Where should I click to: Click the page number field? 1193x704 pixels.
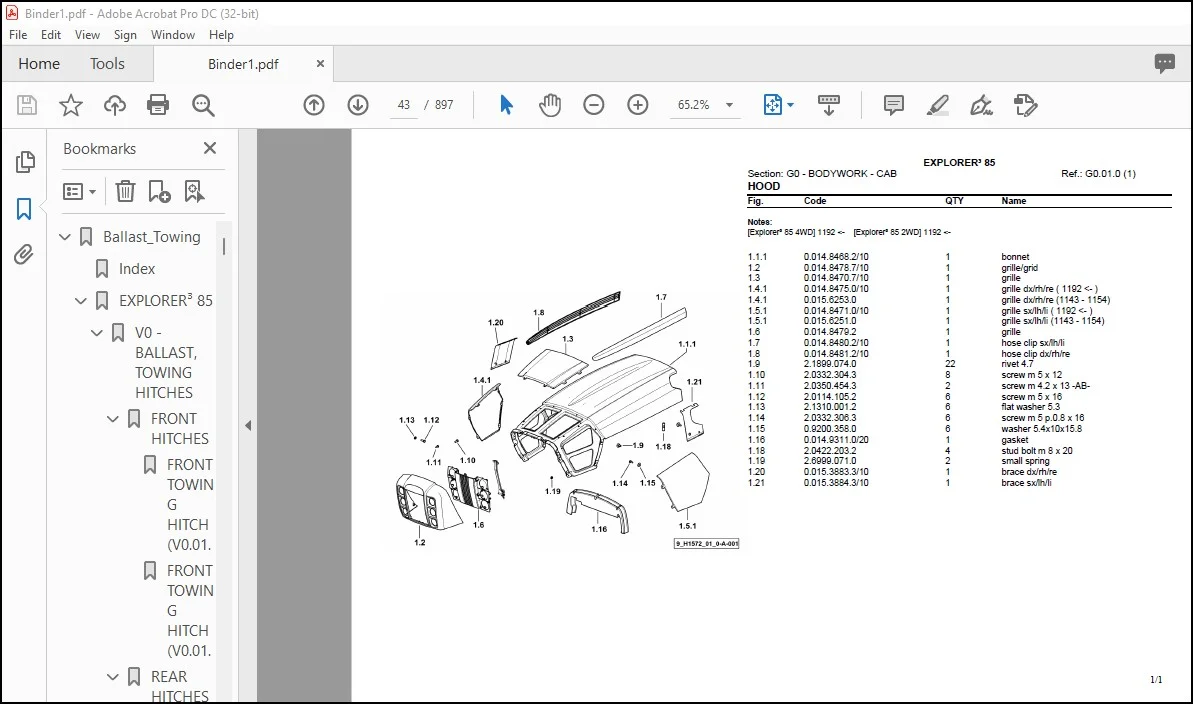click(403, 105)
